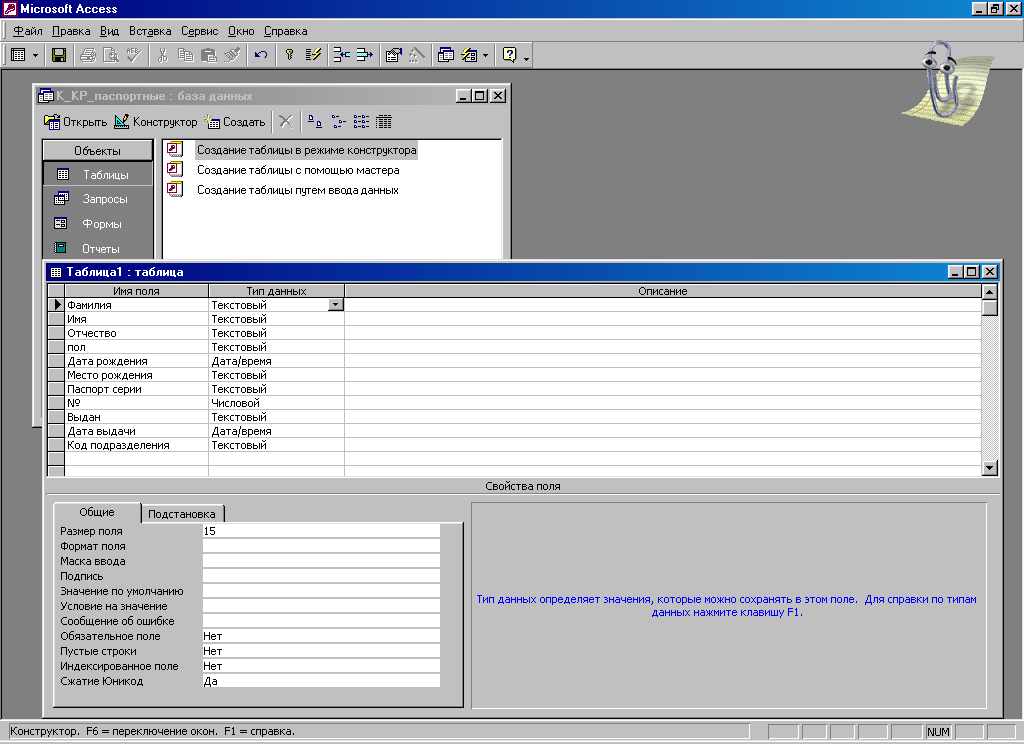
Task: Click the Print Preview icon
Action: (111, 56)
